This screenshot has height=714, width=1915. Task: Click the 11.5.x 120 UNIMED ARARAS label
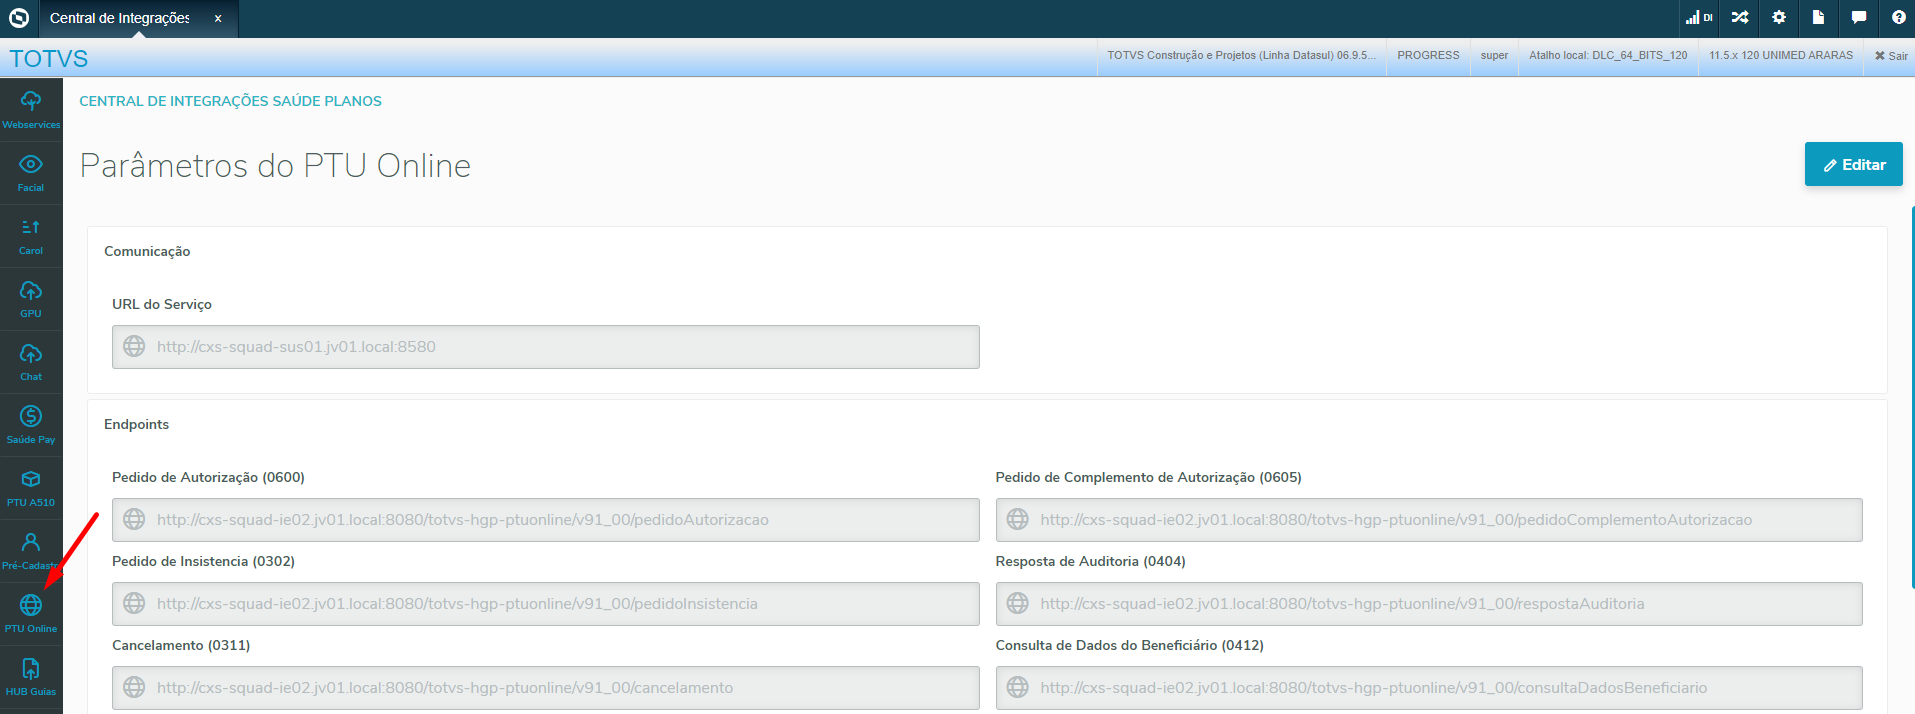coord(1781,56)
